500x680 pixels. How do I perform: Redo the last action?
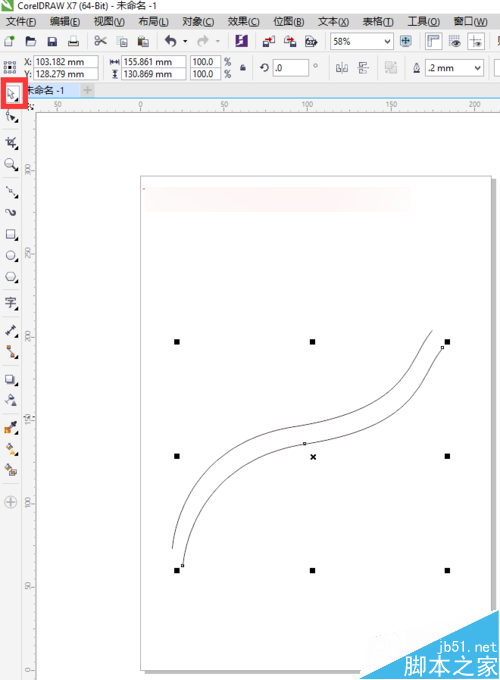click(203, 42)
